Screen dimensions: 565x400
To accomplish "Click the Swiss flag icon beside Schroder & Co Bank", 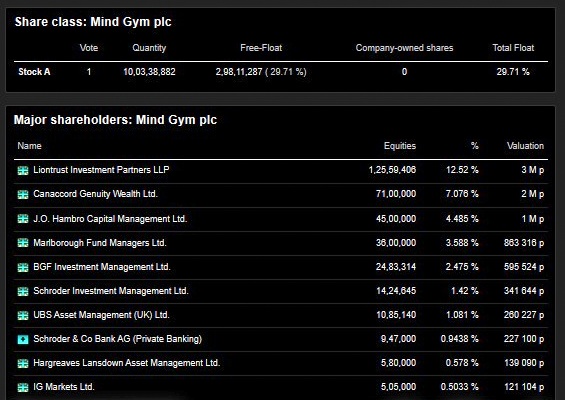I will coord(23,339).
